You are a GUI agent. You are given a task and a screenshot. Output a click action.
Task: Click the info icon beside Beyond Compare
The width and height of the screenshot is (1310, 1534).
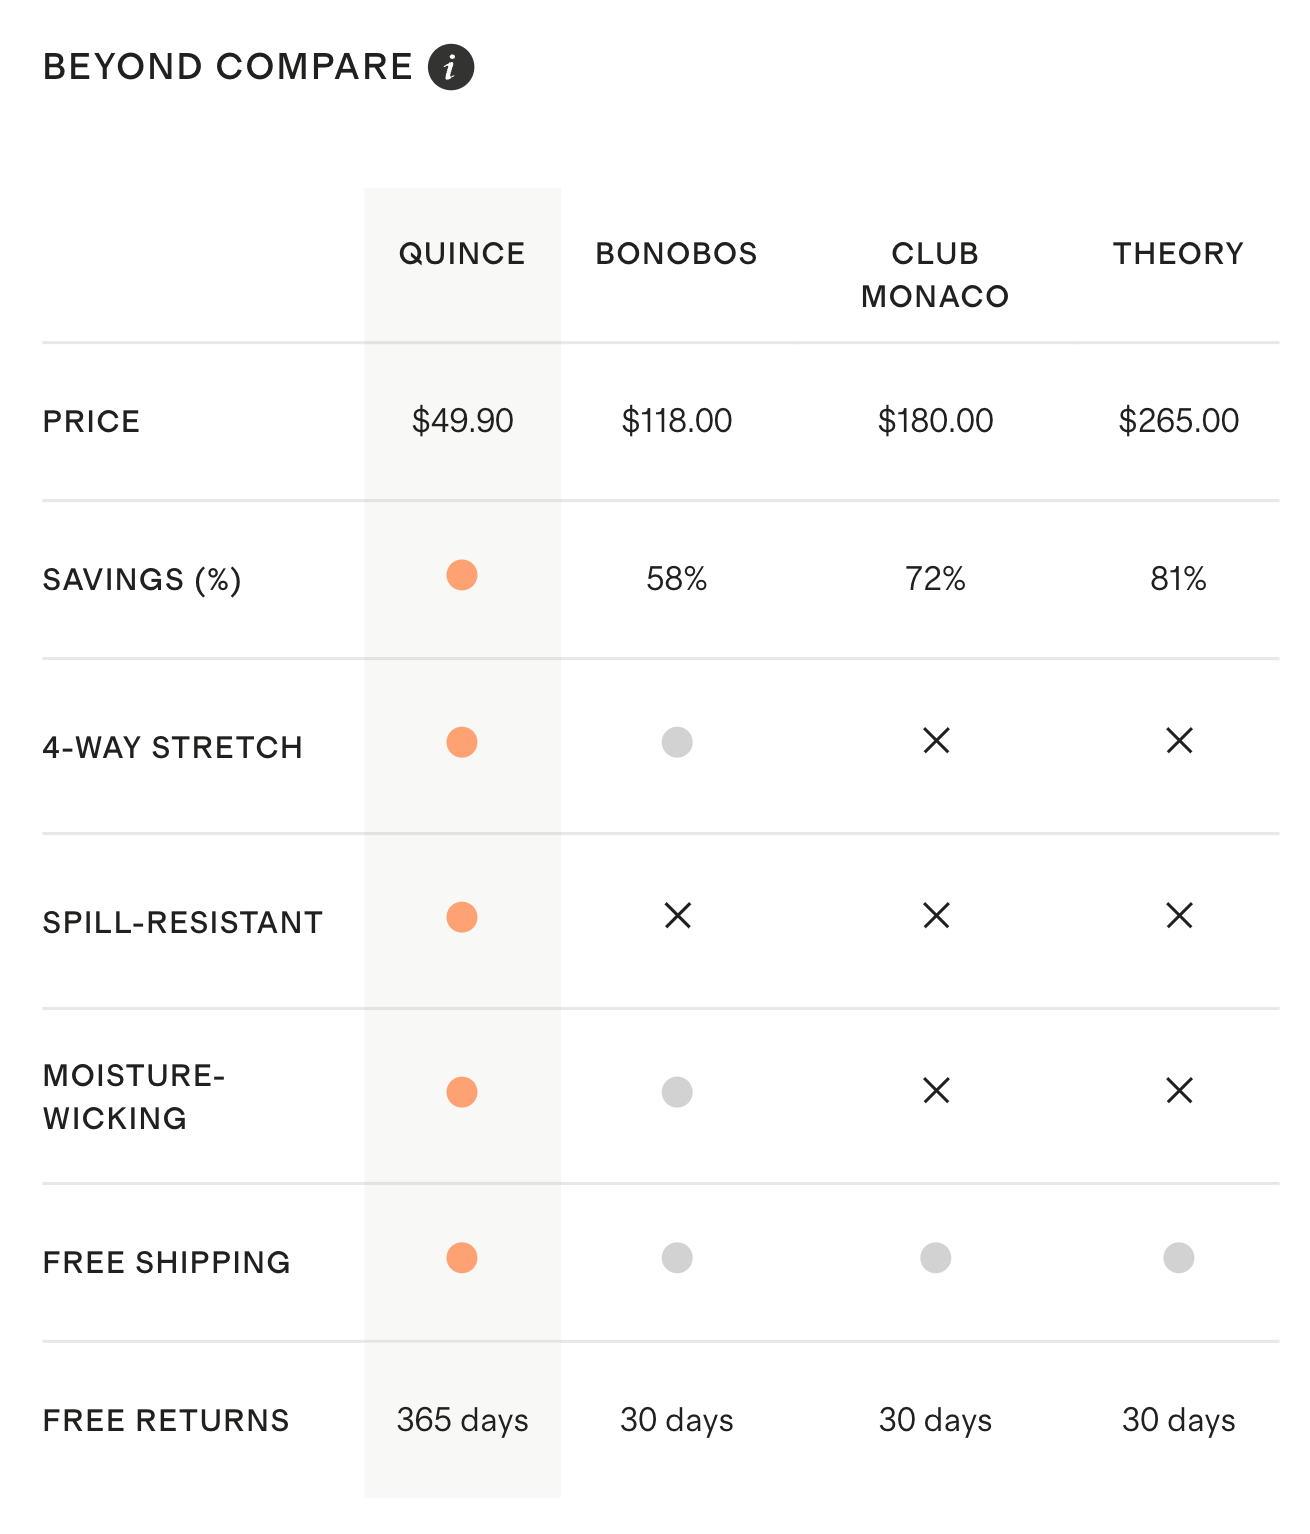coord(450,68)
